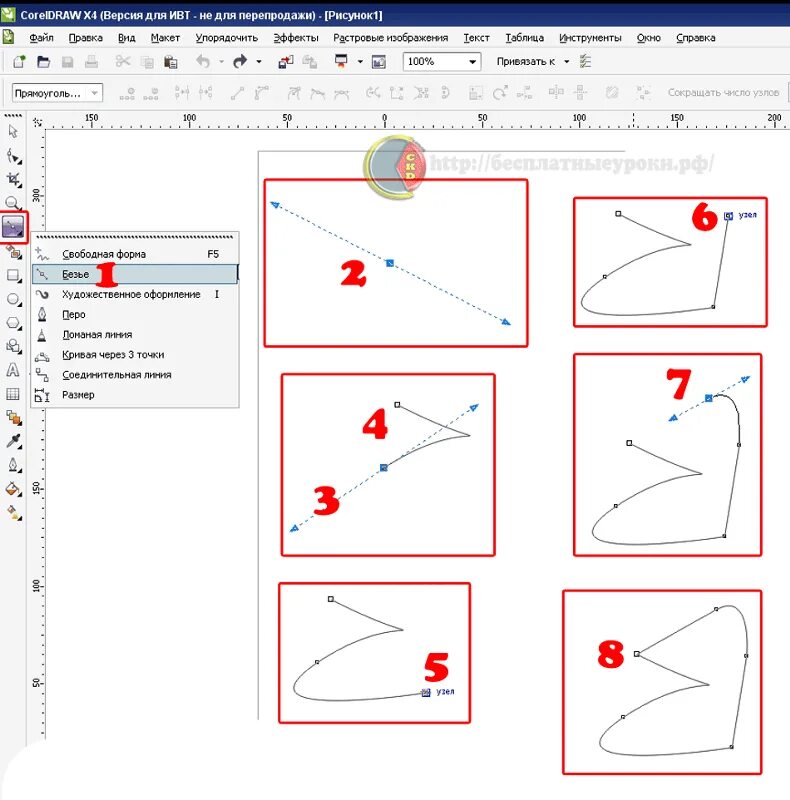Select the Pick arrow tool
Image resolution: width=790 pixels, height=800 pixels.
(13, 132)
